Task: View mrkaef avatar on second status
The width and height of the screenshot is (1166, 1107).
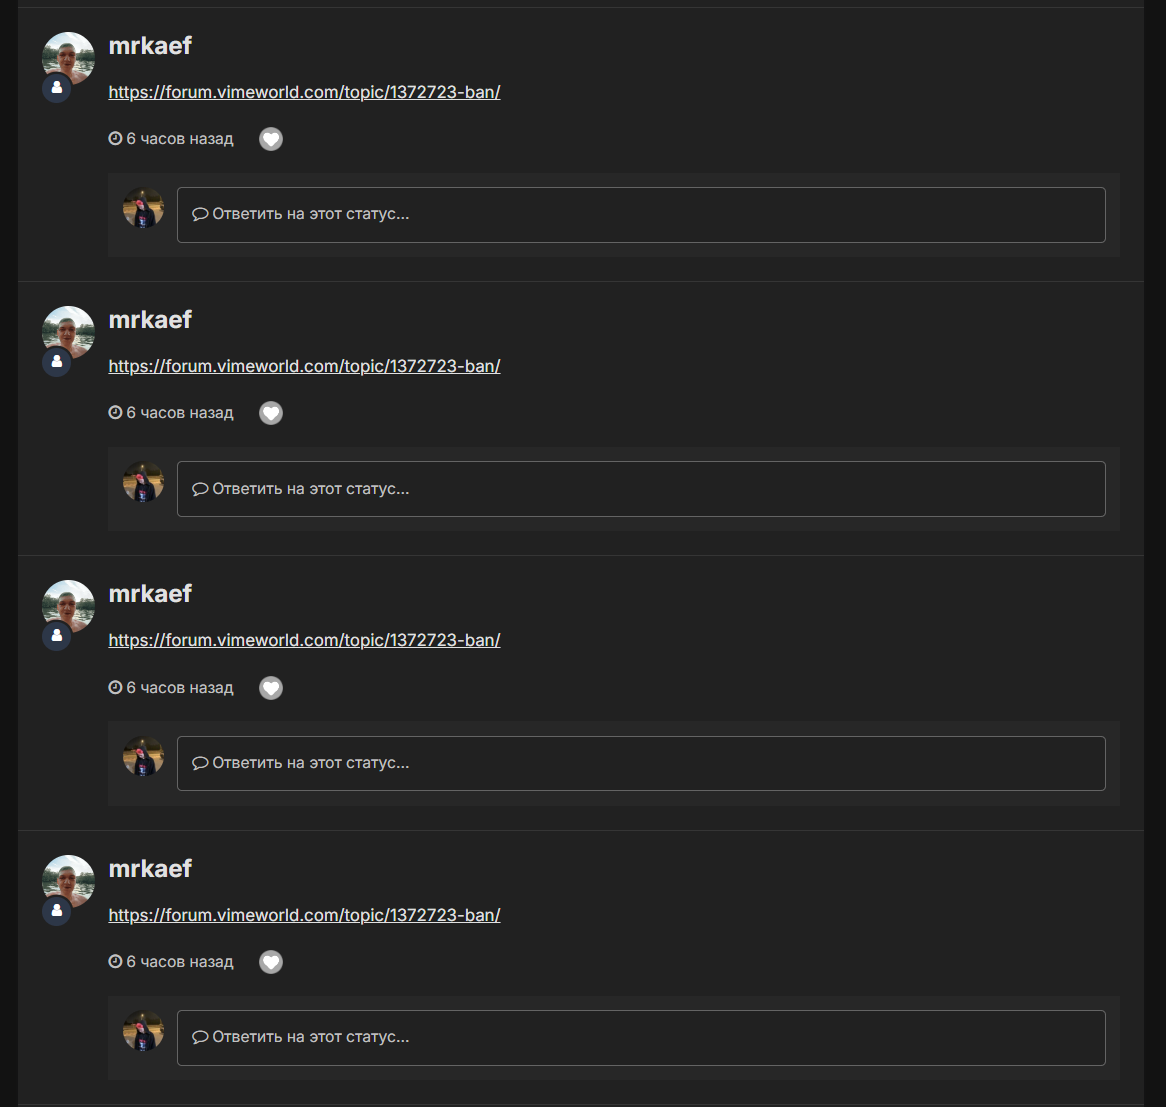Action: click(x=68, y=332)
